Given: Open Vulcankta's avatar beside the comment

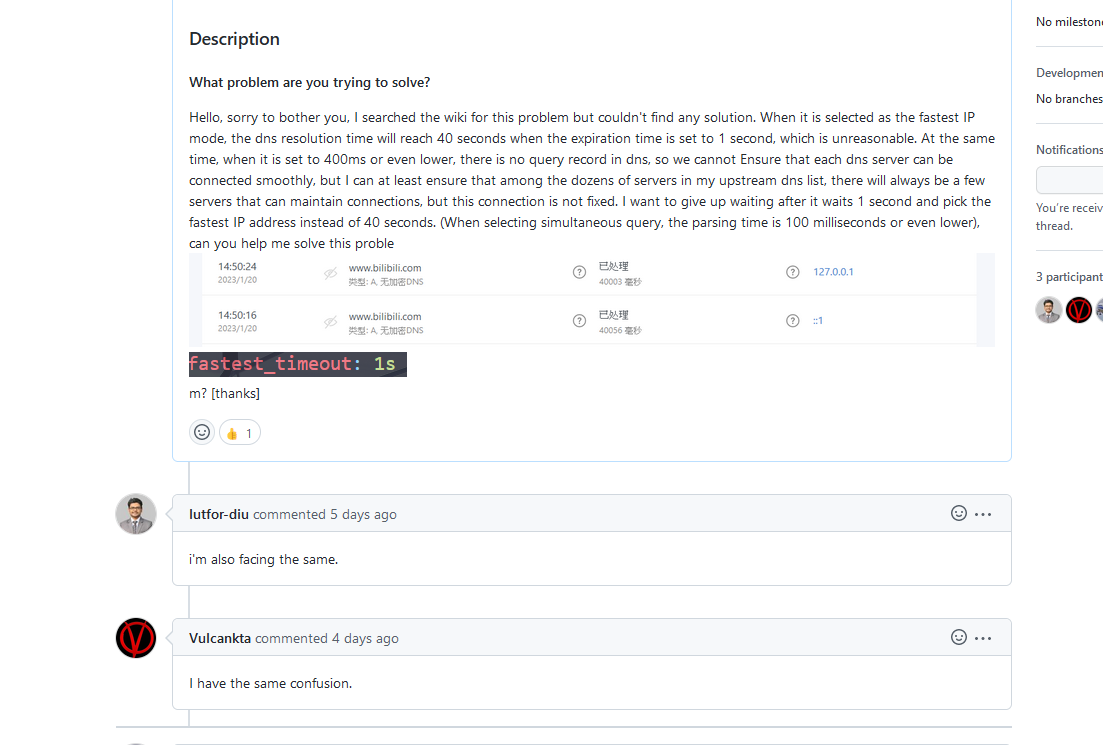Looking at the screenshot, I should click(136, 638).
